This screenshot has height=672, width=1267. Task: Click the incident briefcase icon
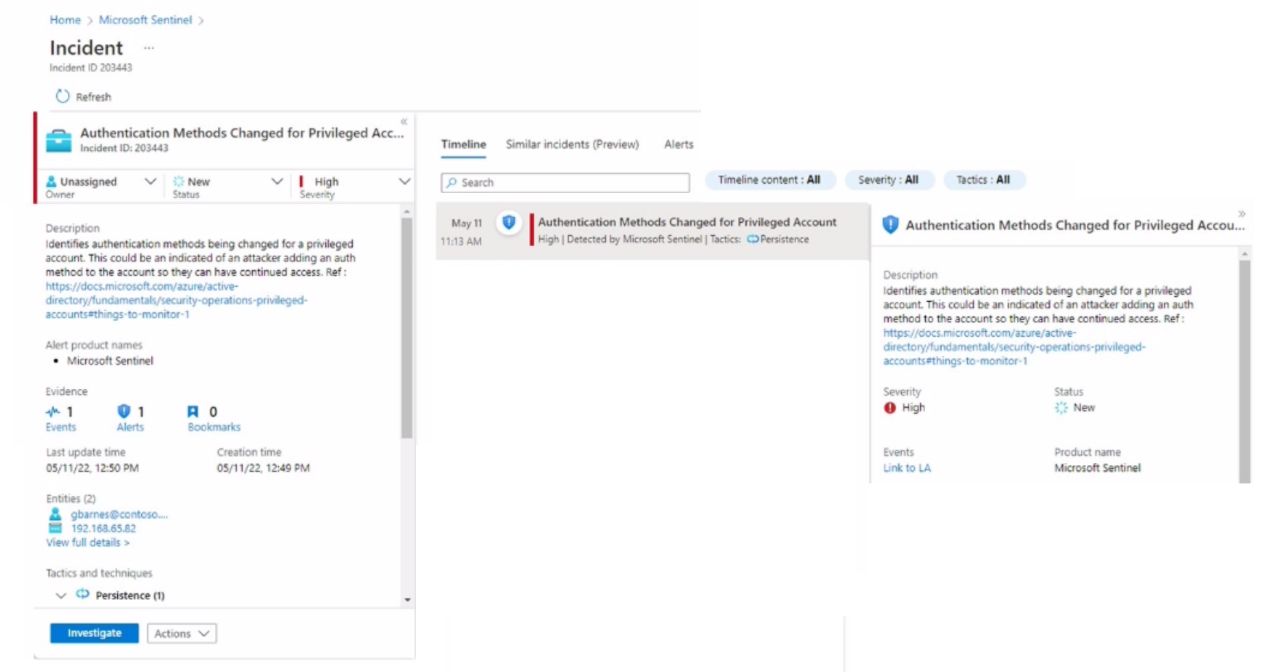[59, 139]
